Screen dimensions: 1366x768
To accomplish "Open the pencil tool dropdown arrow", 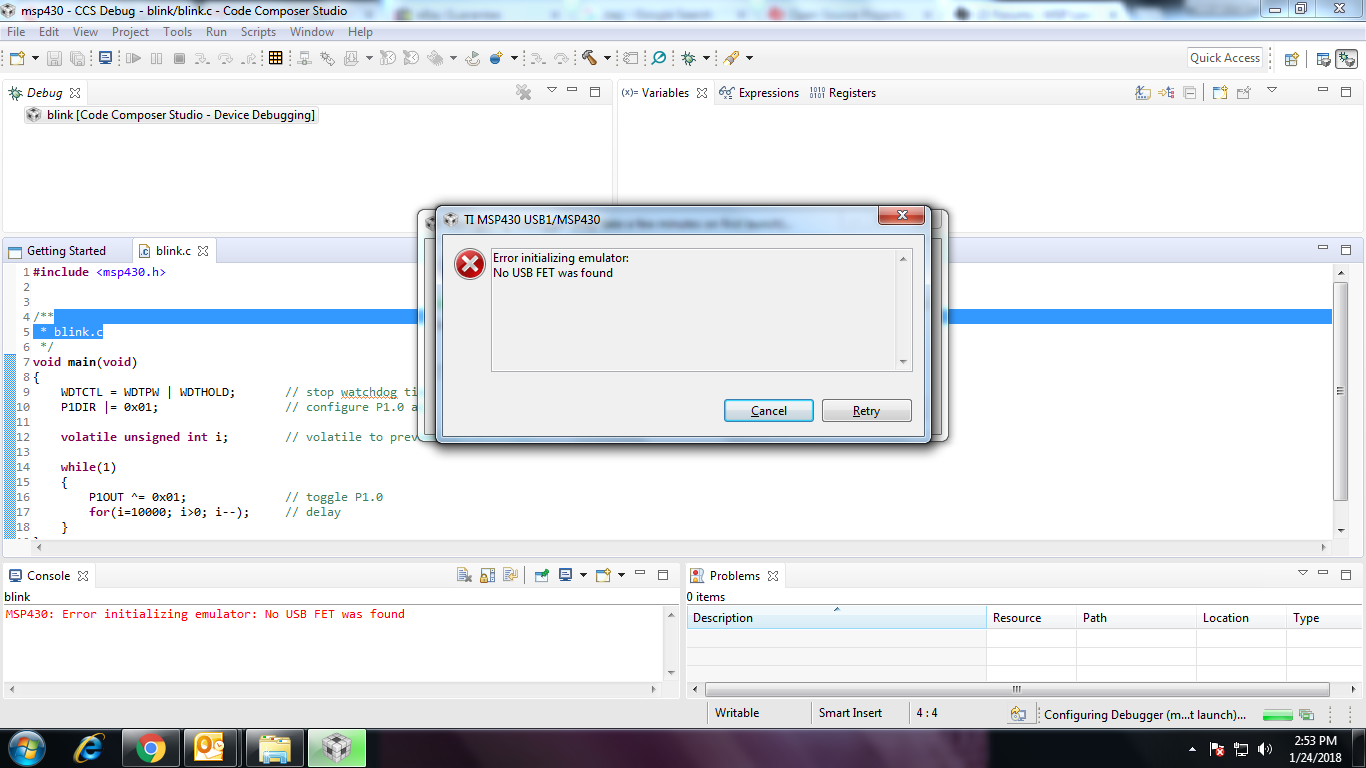I will click(x=749, y=58).
